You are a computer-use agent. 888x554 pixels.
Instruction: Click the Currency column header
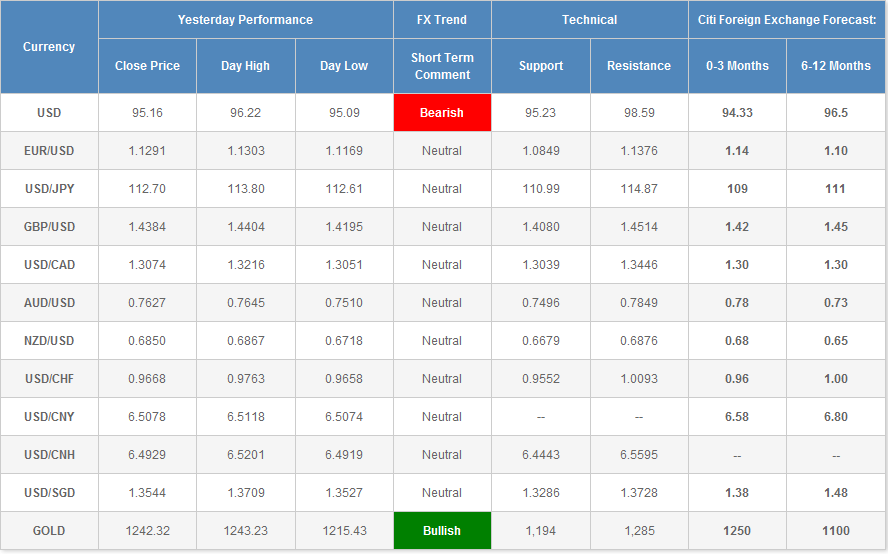click(x=49, y=47)
